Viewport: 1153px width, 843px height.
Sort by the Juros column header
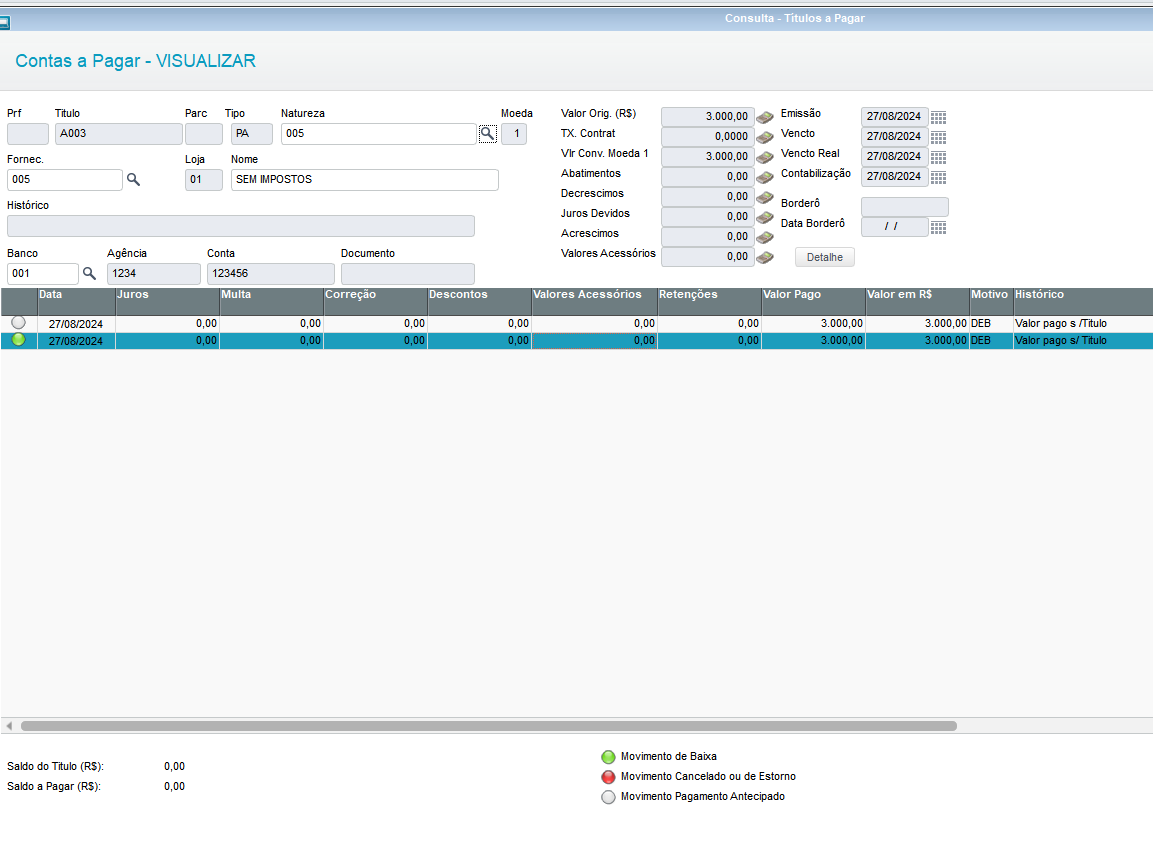pos(168,302)
